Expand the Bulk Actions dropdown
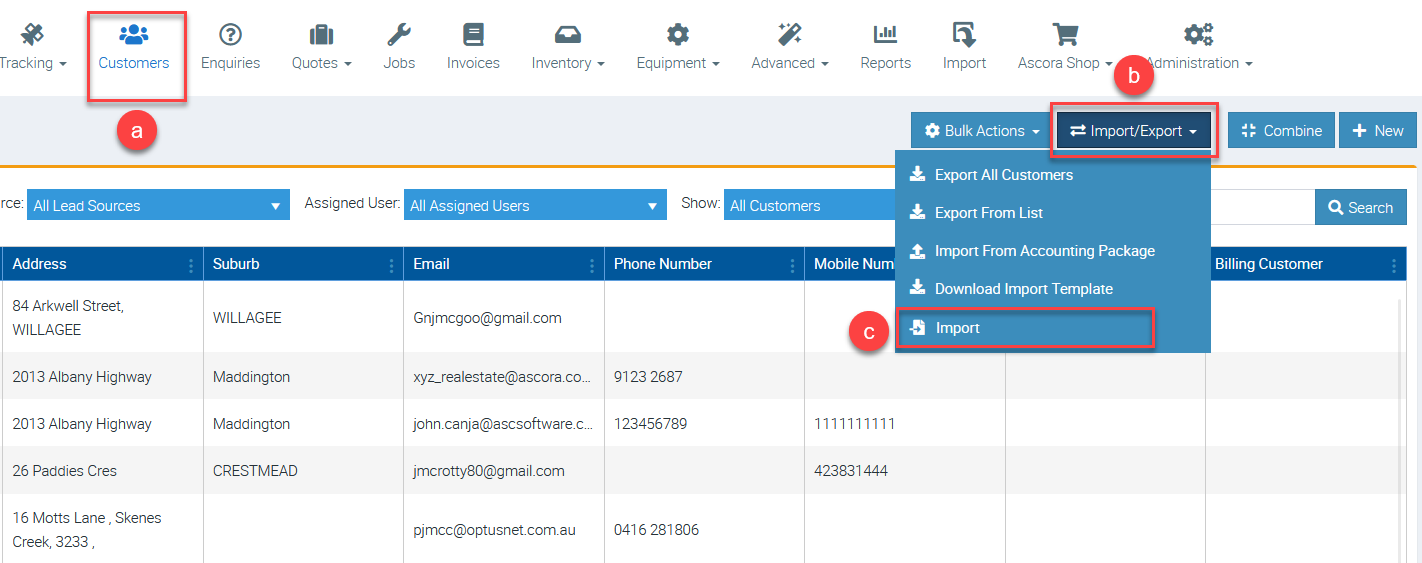Image resolution: width=1422 pixels, height=563 pixels. 982,131
